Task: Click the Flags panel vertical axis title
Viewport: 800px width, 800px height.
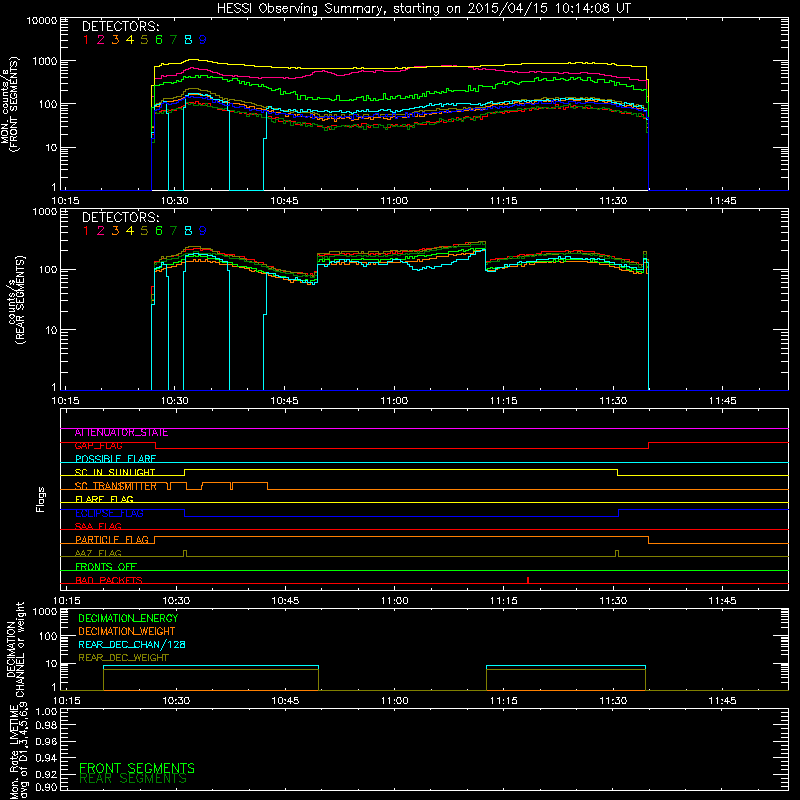Action: [41, 499]
